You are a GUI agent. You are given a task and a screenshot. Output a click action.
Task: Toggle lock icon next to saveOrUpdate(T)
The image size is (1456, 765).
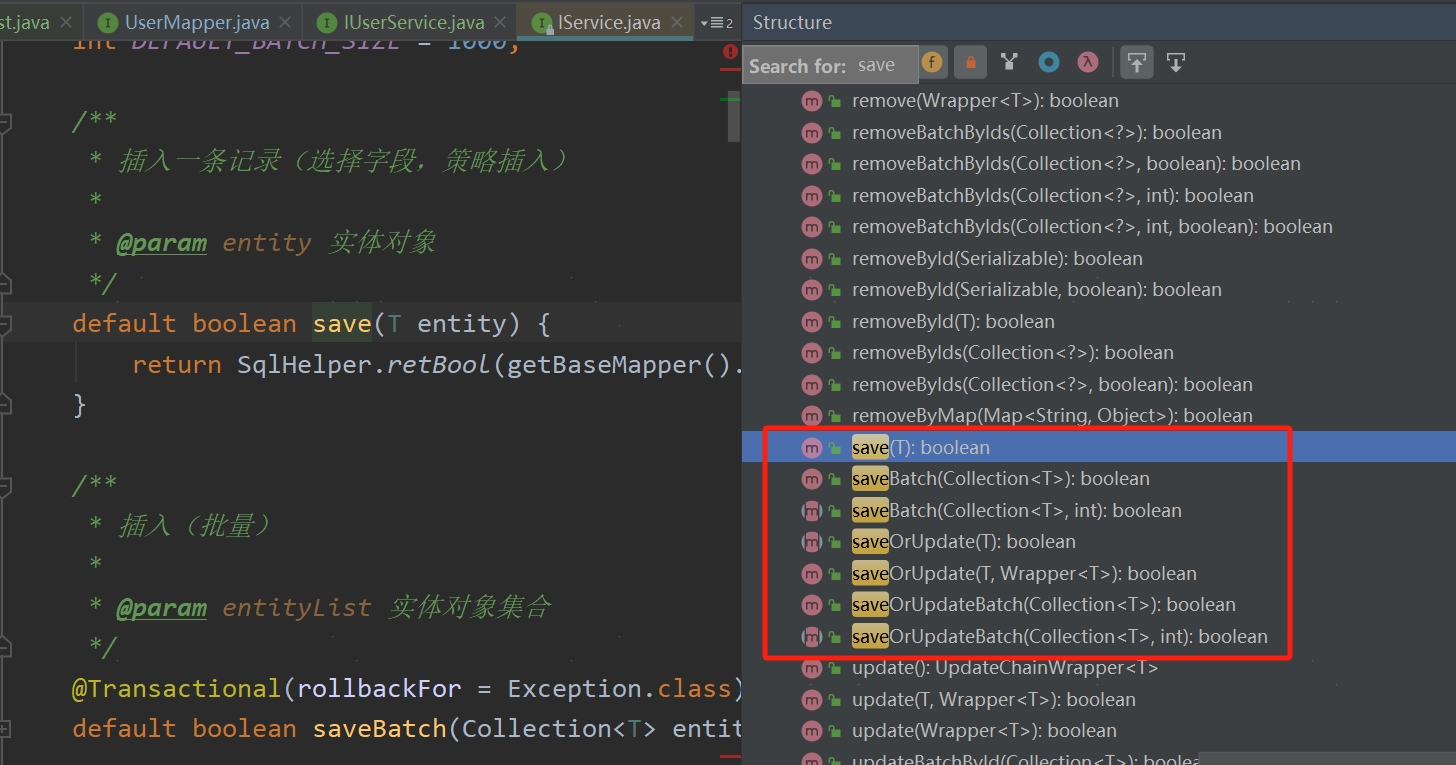[834, 541]
